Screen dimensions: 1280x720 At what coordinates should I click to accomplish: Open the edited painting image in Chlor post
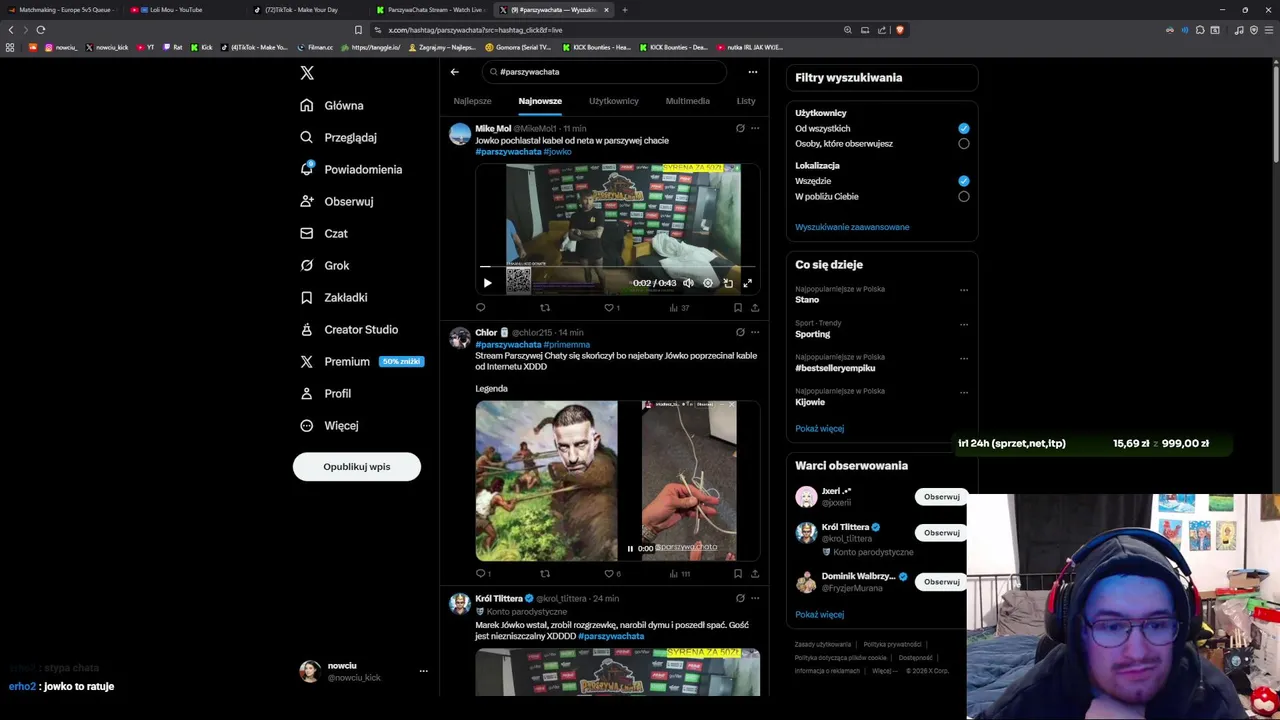tap(546, 481)
